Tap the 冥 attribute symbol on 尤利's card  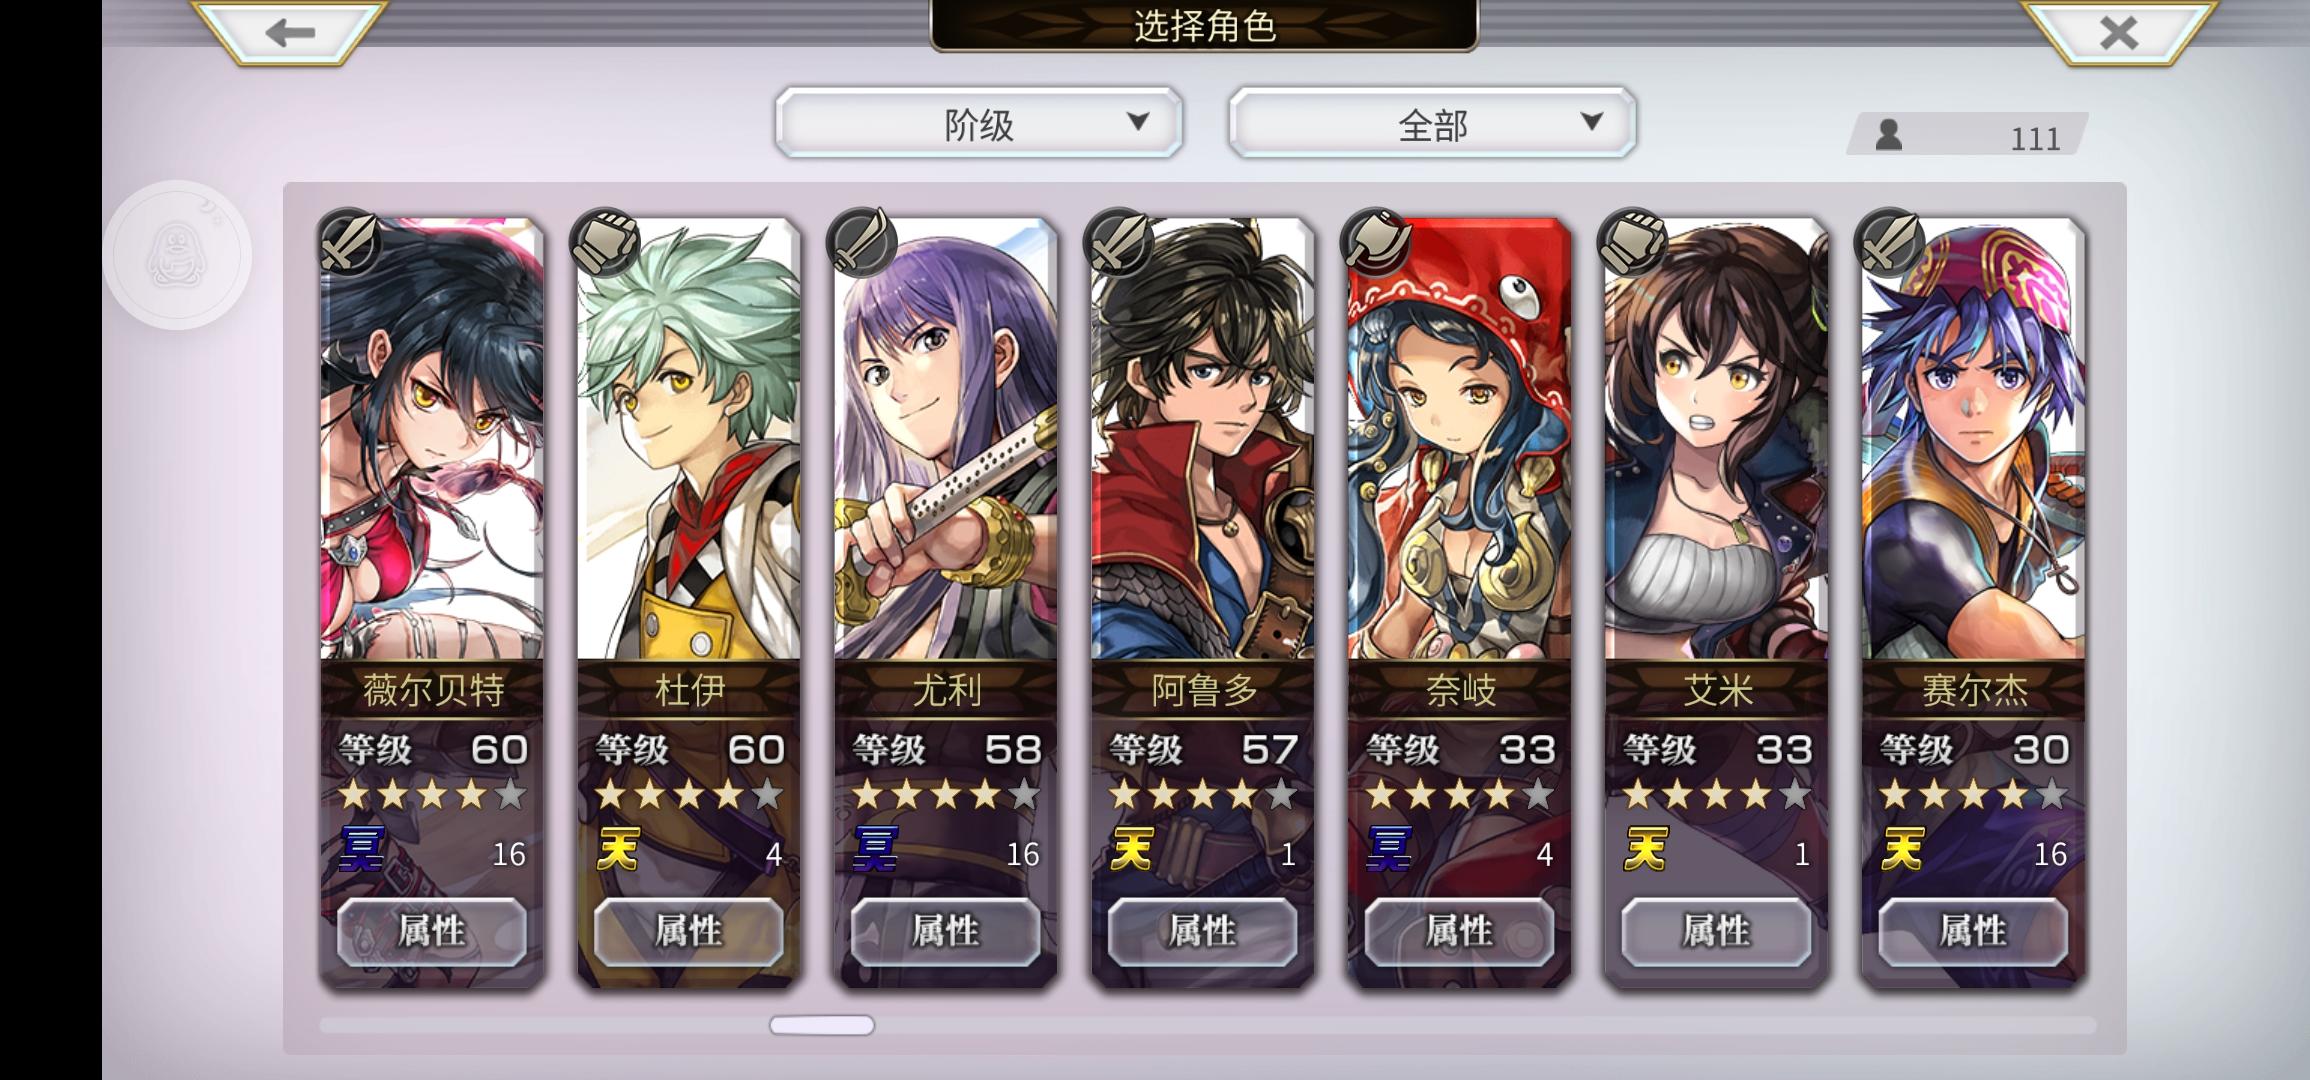pos(876,850)
